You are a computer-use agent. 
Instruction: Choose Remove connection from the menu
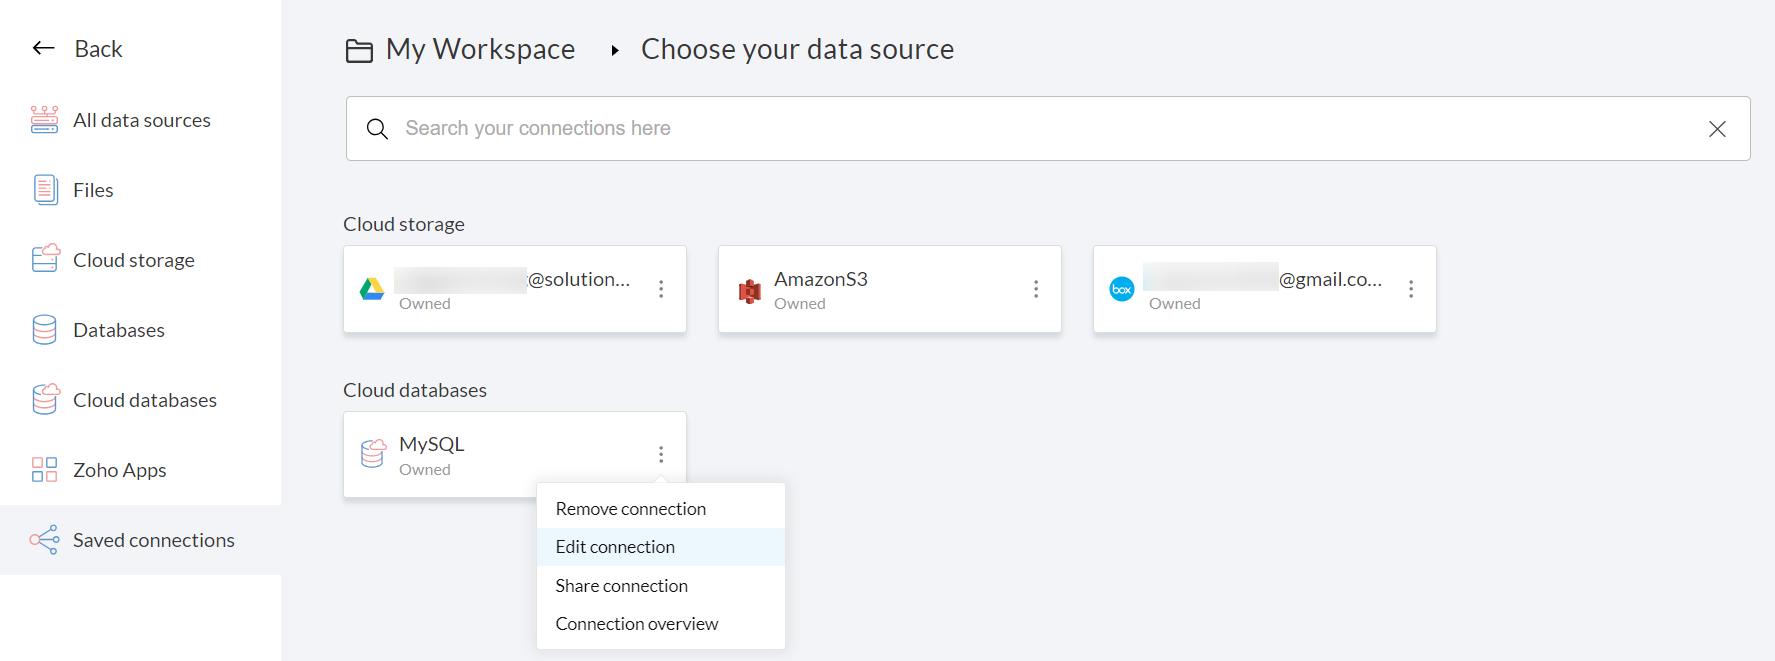[x=630, y=509]
